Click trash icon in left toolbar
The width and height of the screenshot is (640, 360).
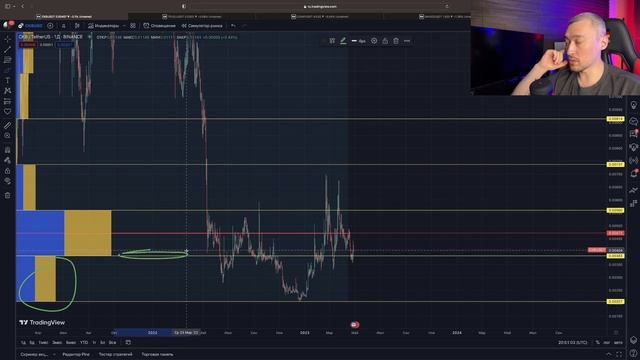coord(7,196)
